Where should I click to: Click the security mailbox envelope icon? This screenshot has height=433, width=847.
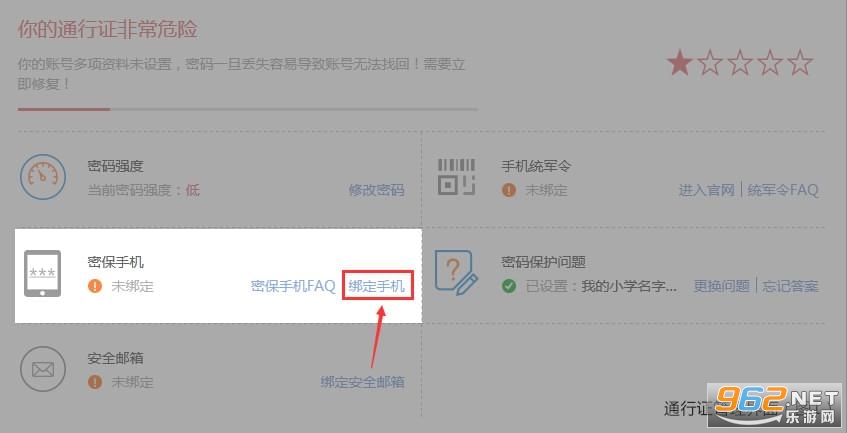click(x=43, y=370)
